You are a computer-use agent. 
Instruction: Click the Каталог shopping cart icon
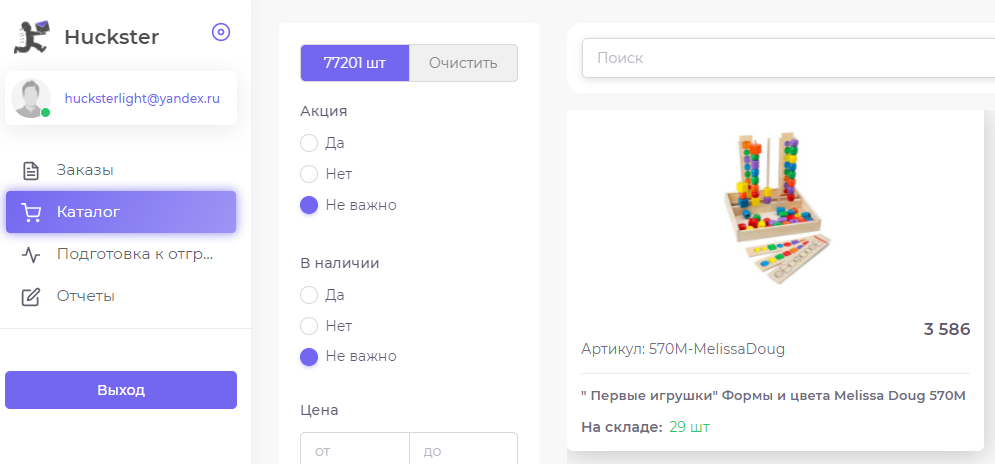[30, 212]
